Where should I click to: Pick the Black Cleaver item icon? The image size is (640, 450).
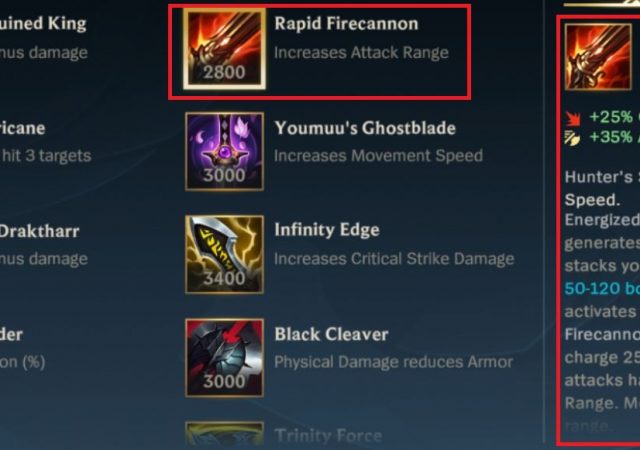point(224,358)
